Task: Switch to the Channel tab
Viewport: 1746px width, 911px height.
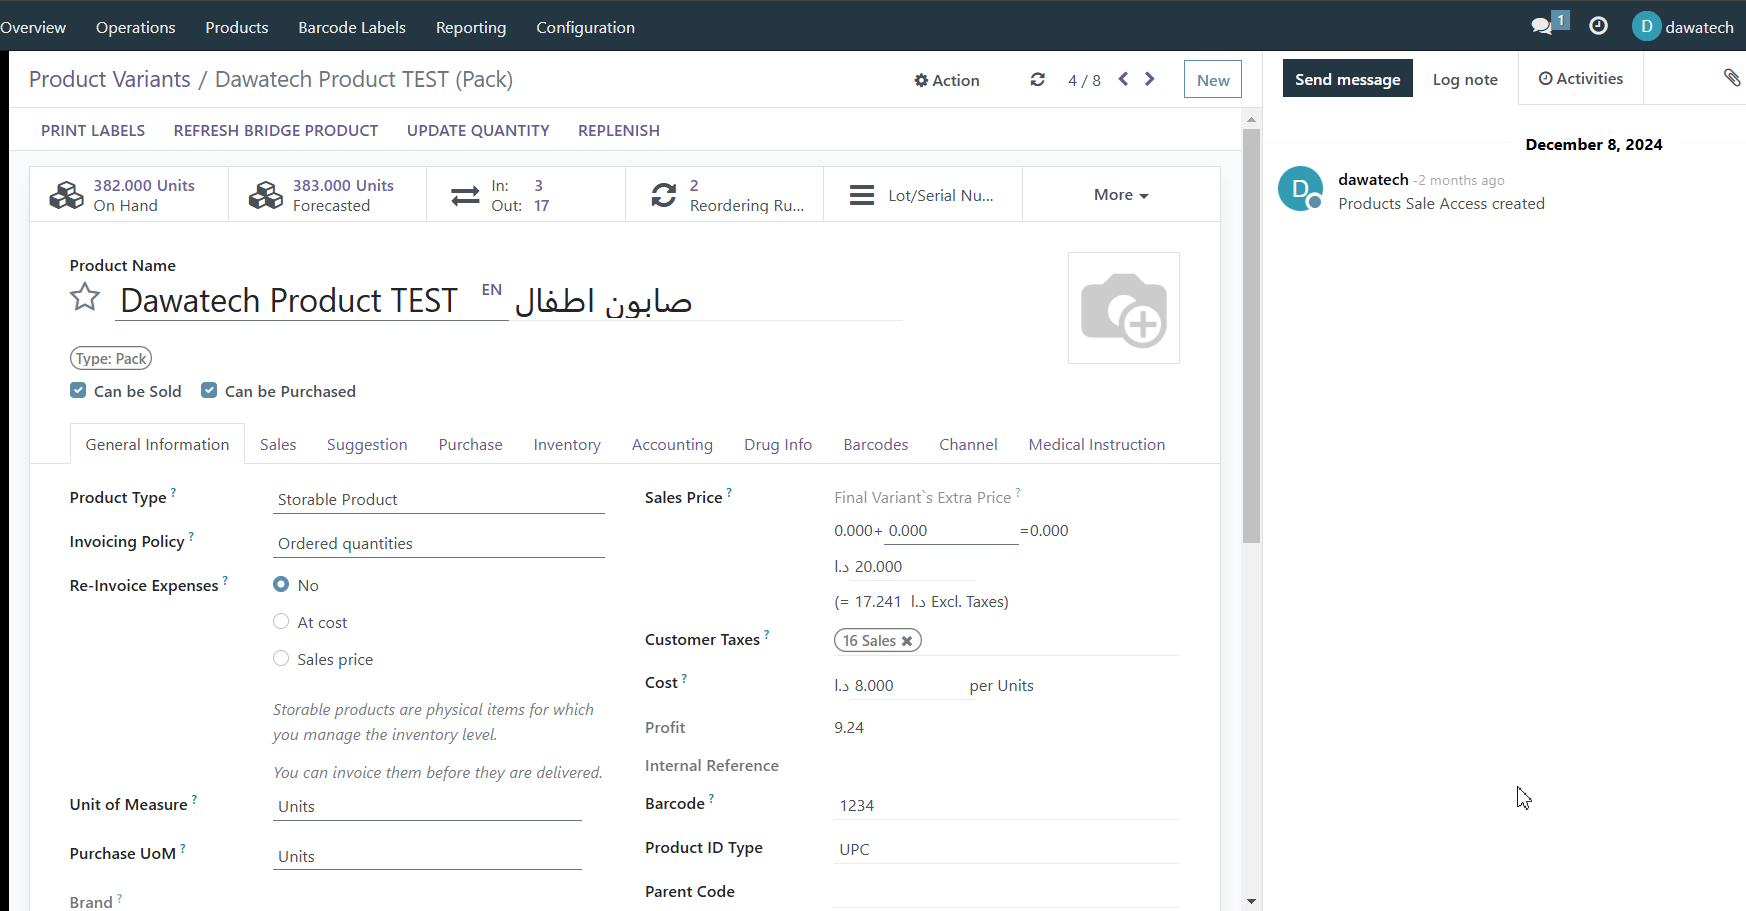Action: pyautogui.click(x=968, y=444)
